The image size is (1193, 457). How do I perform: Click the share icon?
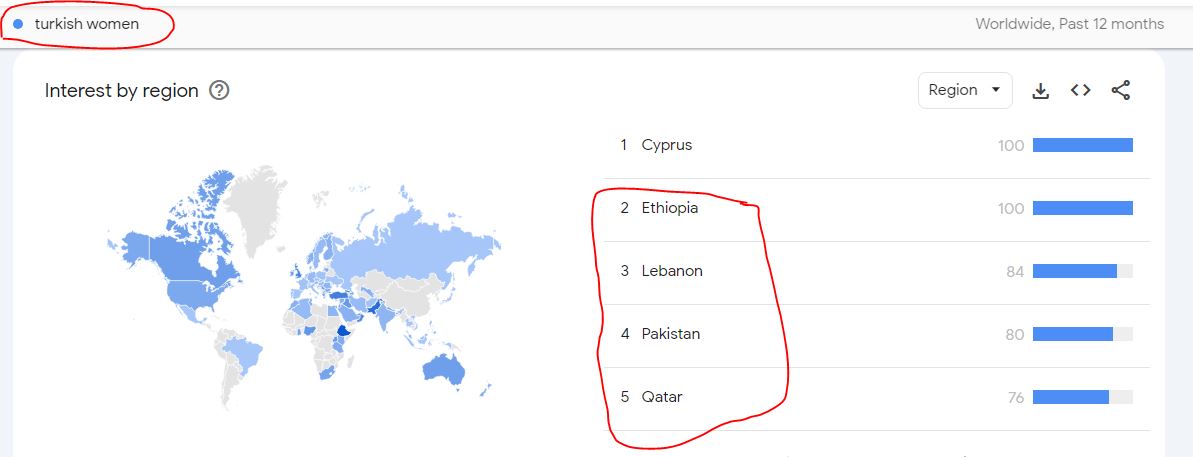click(1121, 91)
